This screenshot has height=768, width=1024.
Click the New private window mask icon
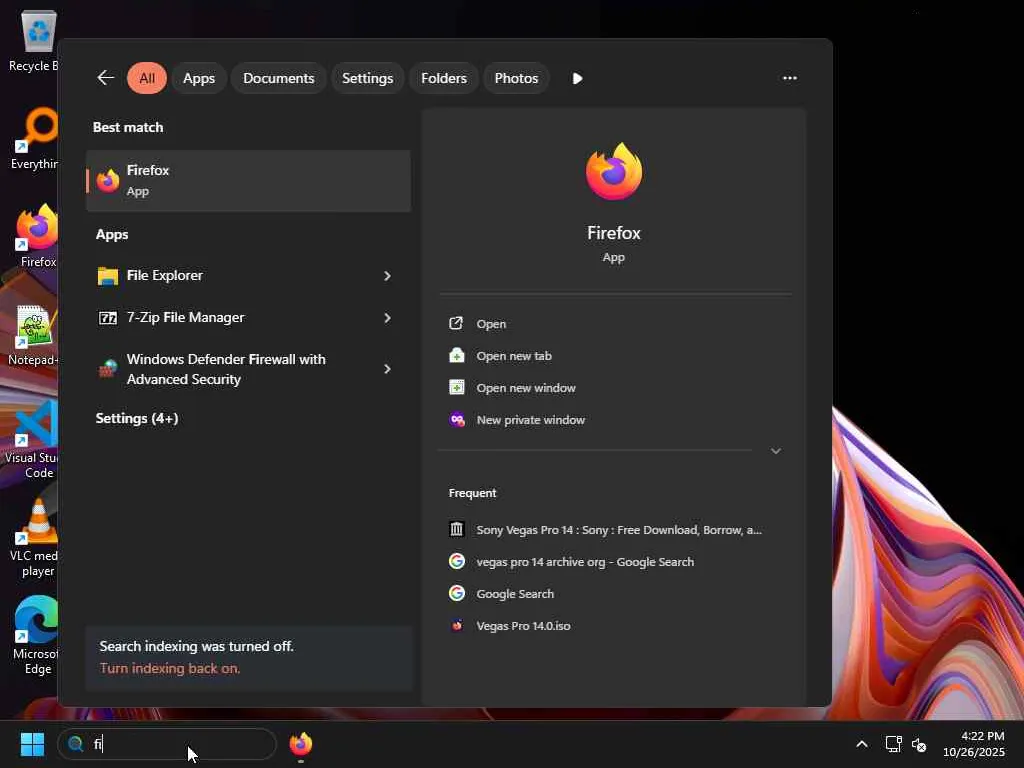click(x=456, y=419)
